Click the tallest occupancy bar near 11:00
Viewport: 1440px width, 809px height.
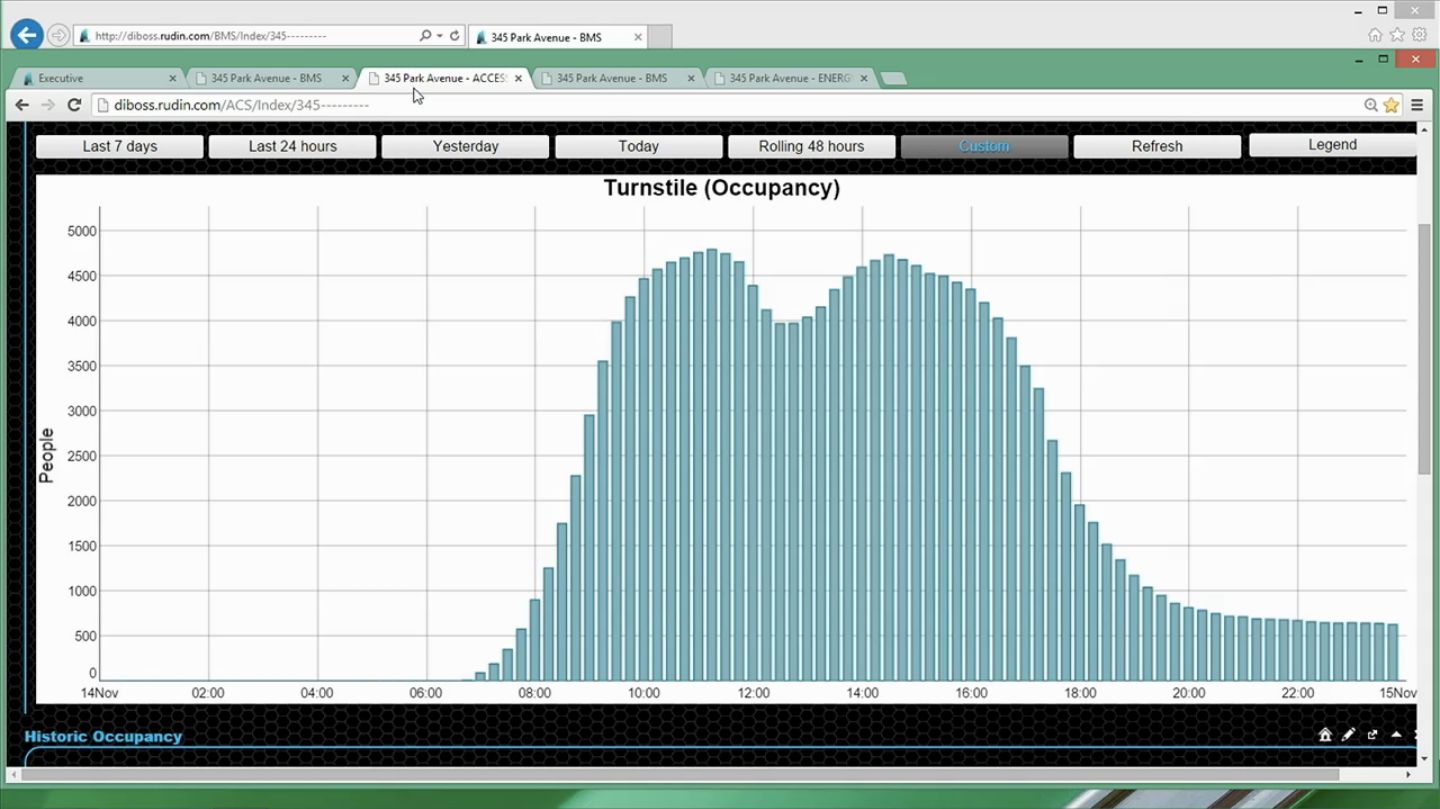click(x=712, y=465)
